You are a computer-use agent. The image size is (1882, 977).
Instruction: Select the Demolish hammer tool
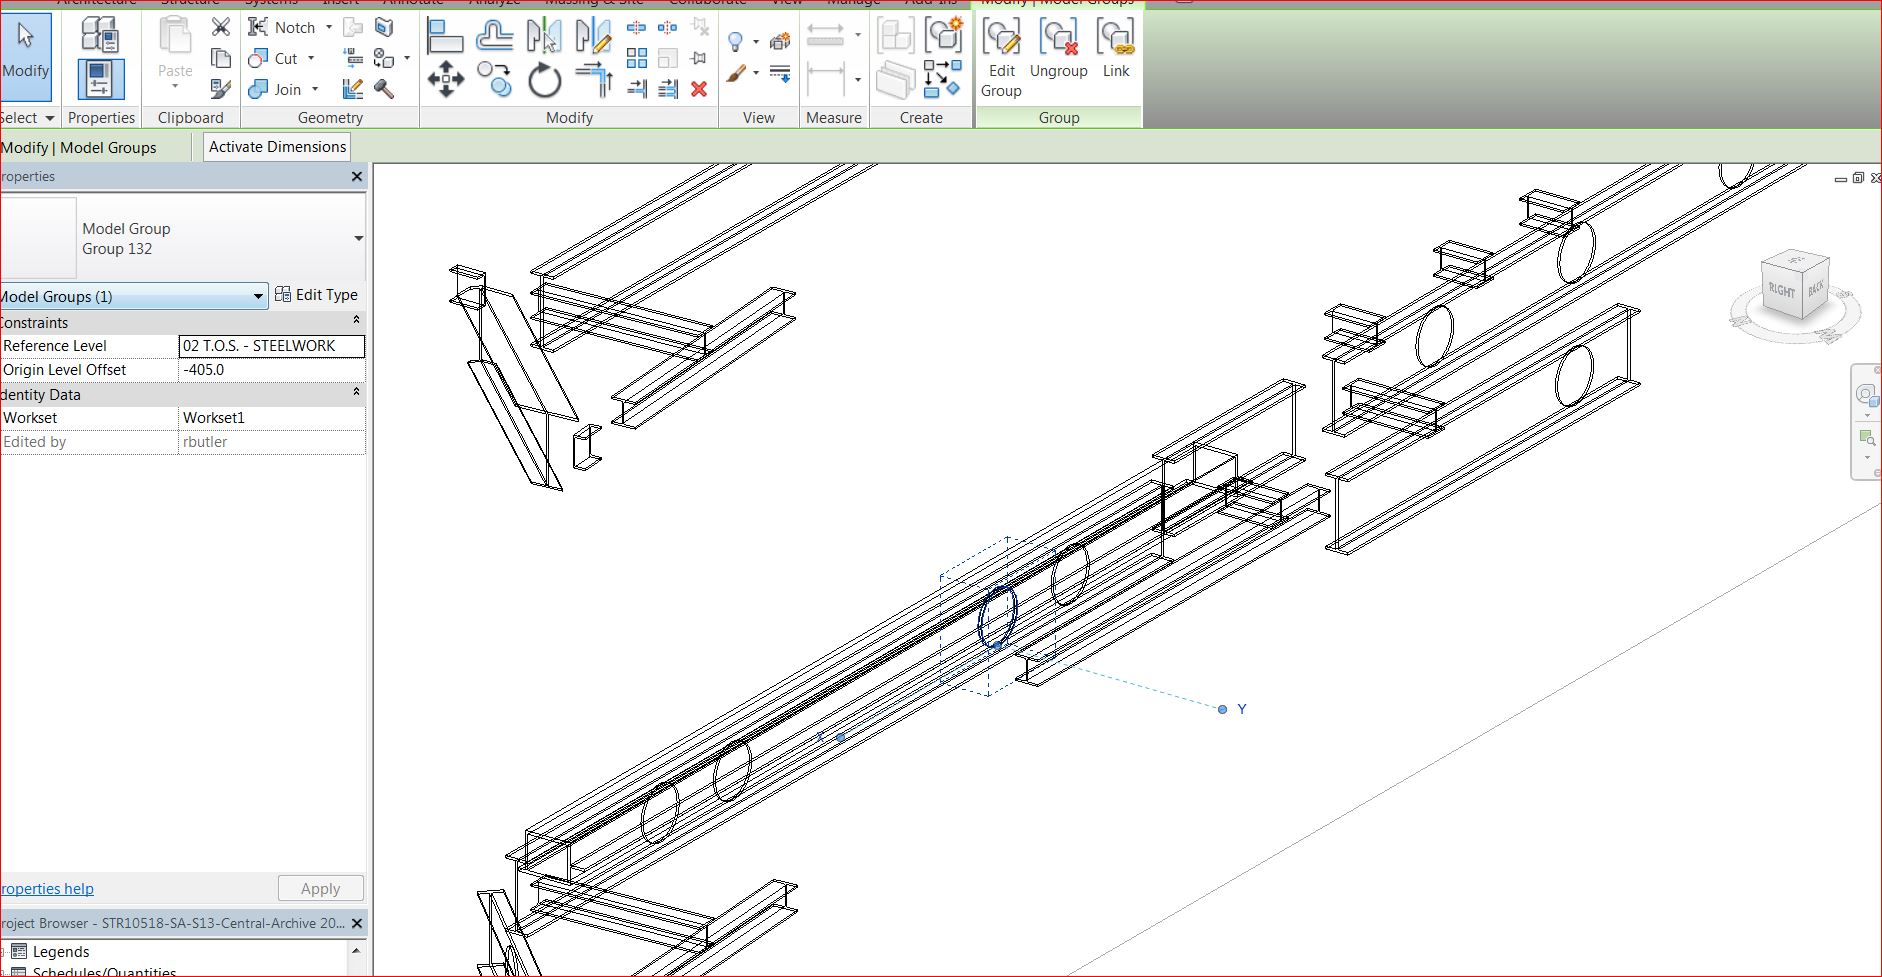pyautogui.click(x=384, y=89)
